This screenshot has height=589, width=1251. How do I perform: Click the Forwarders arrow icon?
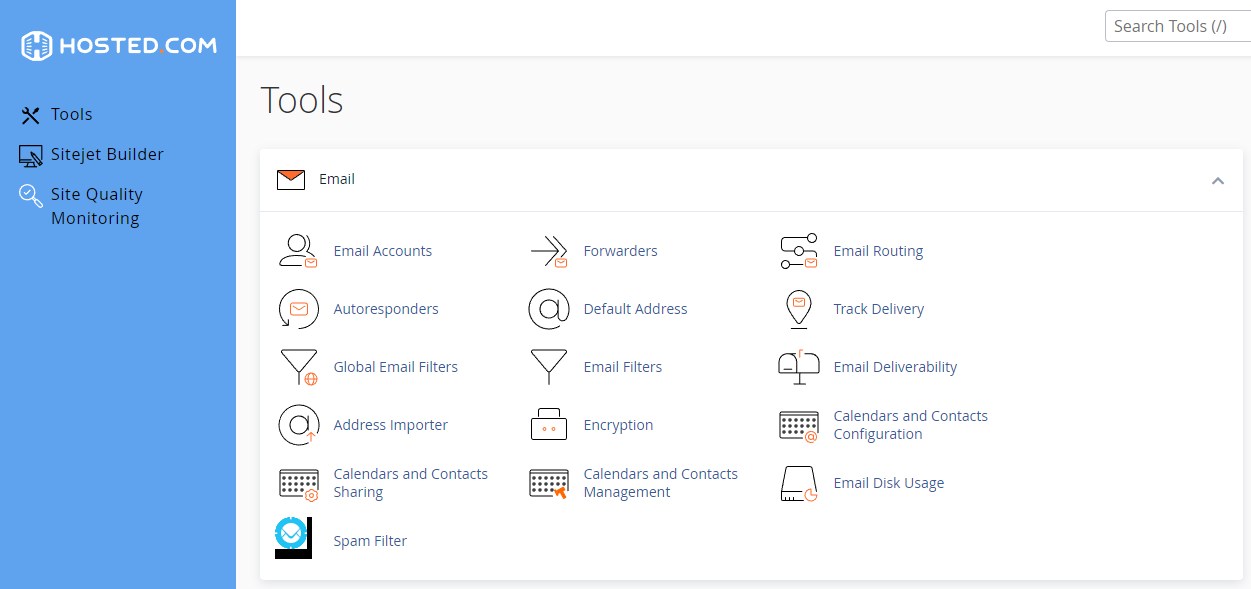coord(548,251)
